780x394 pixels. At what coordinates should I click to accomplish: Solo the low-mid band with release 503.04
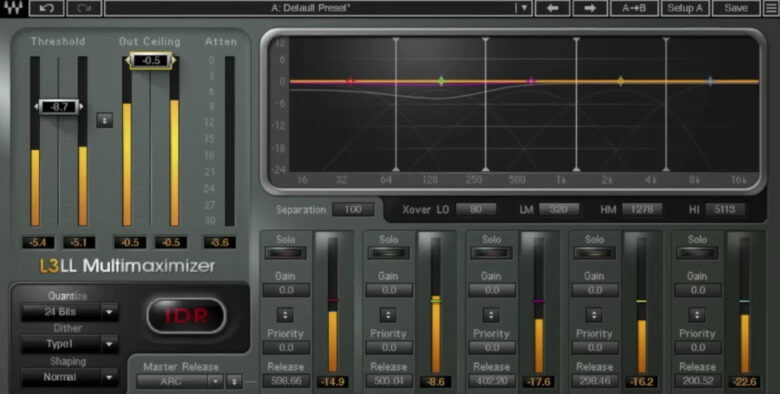tap(389, 253)
